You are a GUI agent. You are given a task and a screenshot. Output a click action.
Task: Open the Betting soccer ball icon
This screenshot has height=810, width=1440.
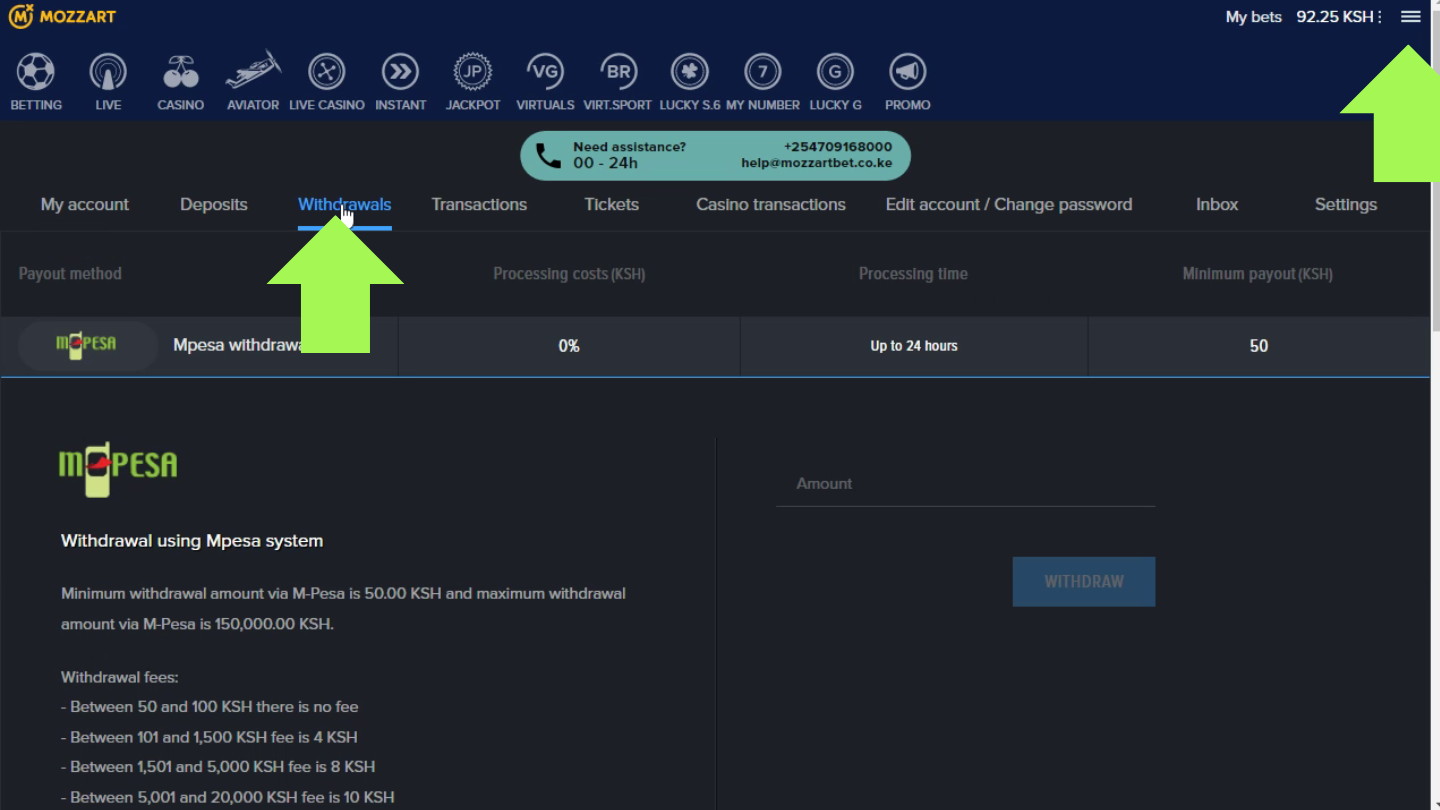(36, 73)
